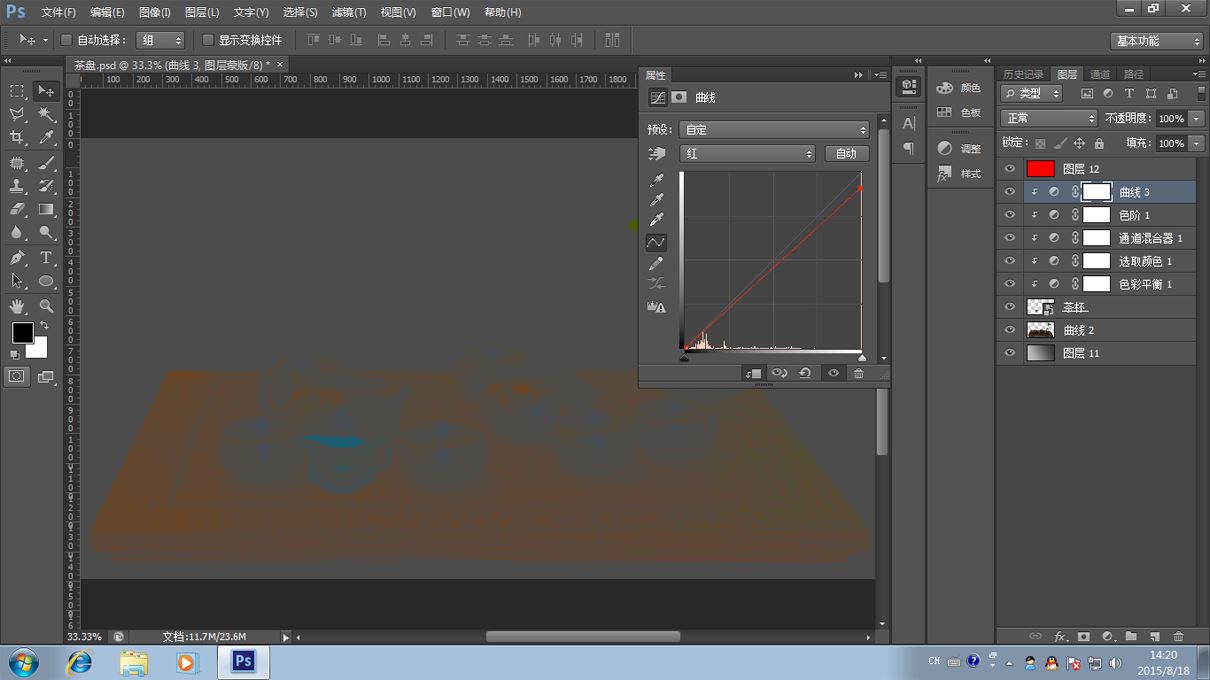
Task: Expand the 正常 blend mode dropdown
Action: point(1048,118)
